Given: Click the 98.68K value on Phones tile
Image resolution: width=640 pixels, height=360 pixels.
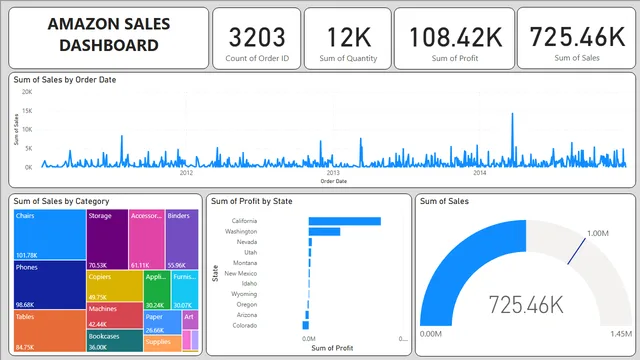Looking at the screenshot, I should point(25,304).
